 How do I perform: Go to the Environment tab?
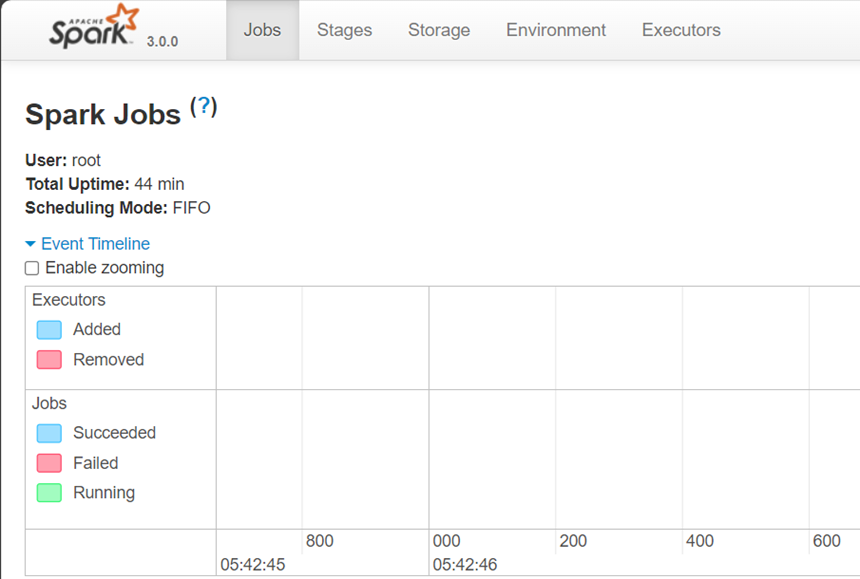click(556, 30)
